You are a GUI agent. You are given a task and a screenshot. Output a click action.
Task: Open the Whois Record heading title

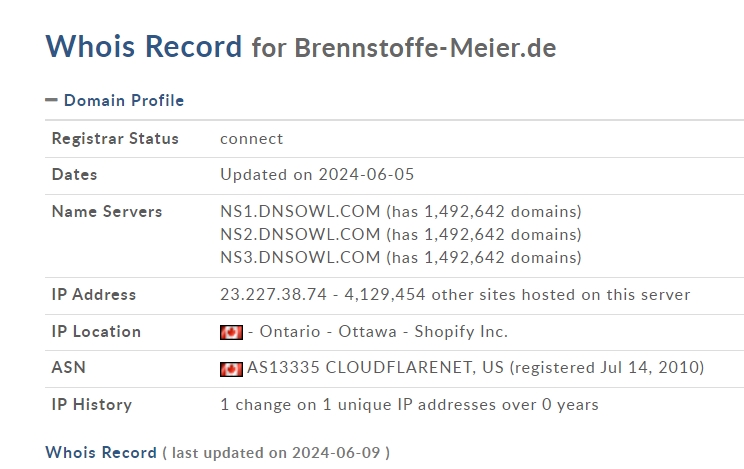pyautogui.click(x=144, y=46)
